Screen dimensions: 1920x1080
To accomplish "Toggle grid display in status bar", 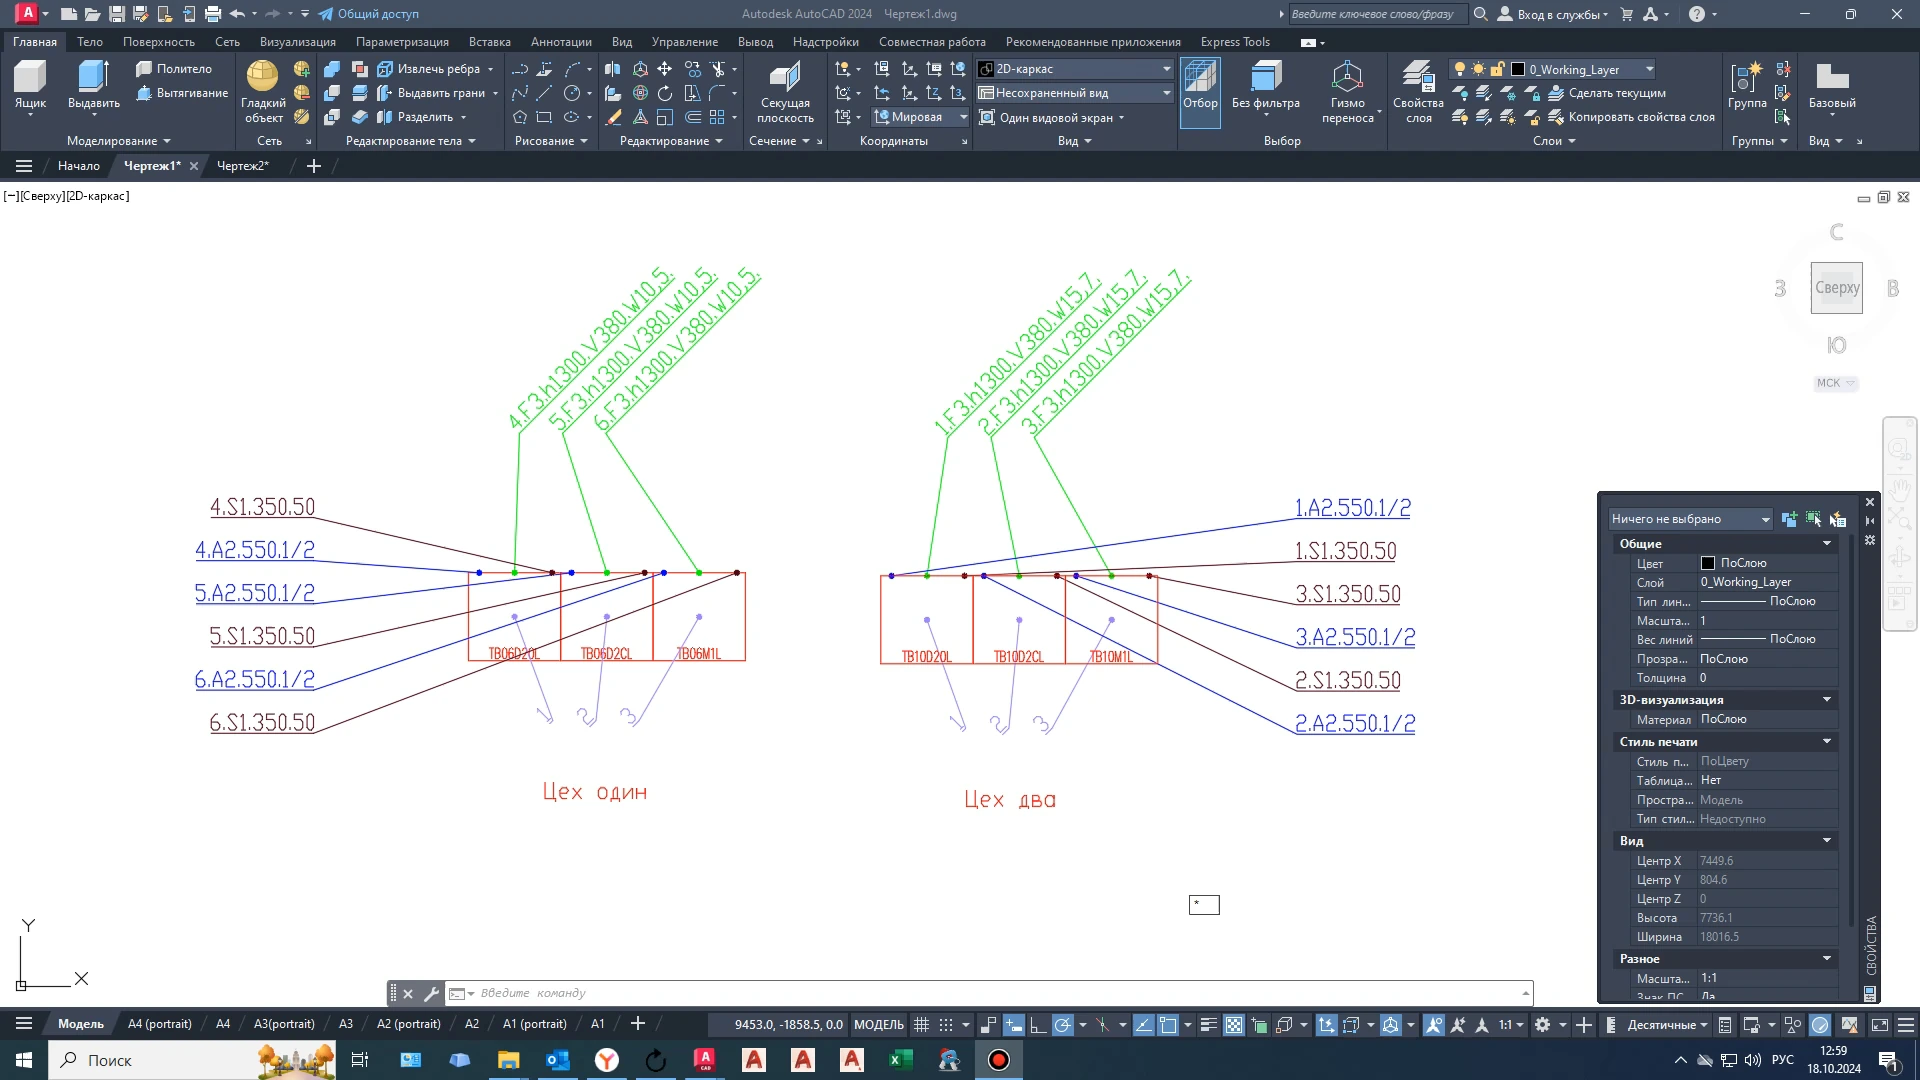I will point(922,1025).
